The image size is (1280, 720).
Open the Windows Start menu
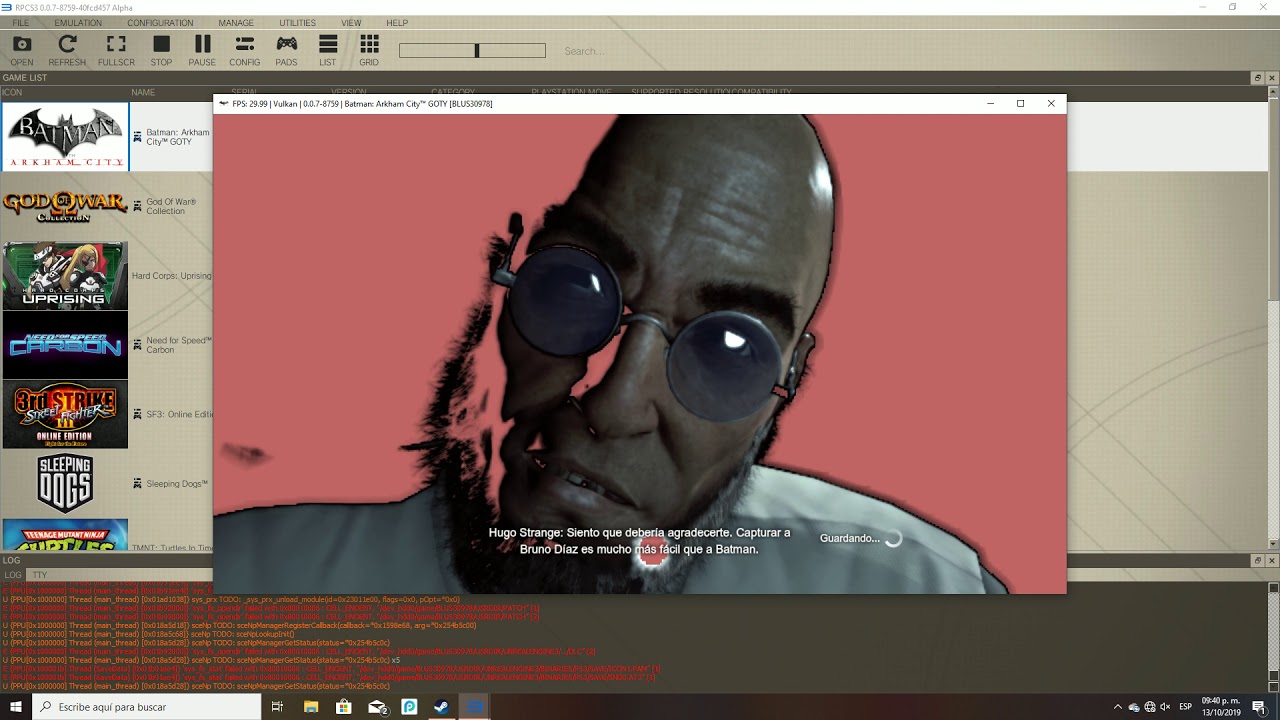click(x=16, y=707)
